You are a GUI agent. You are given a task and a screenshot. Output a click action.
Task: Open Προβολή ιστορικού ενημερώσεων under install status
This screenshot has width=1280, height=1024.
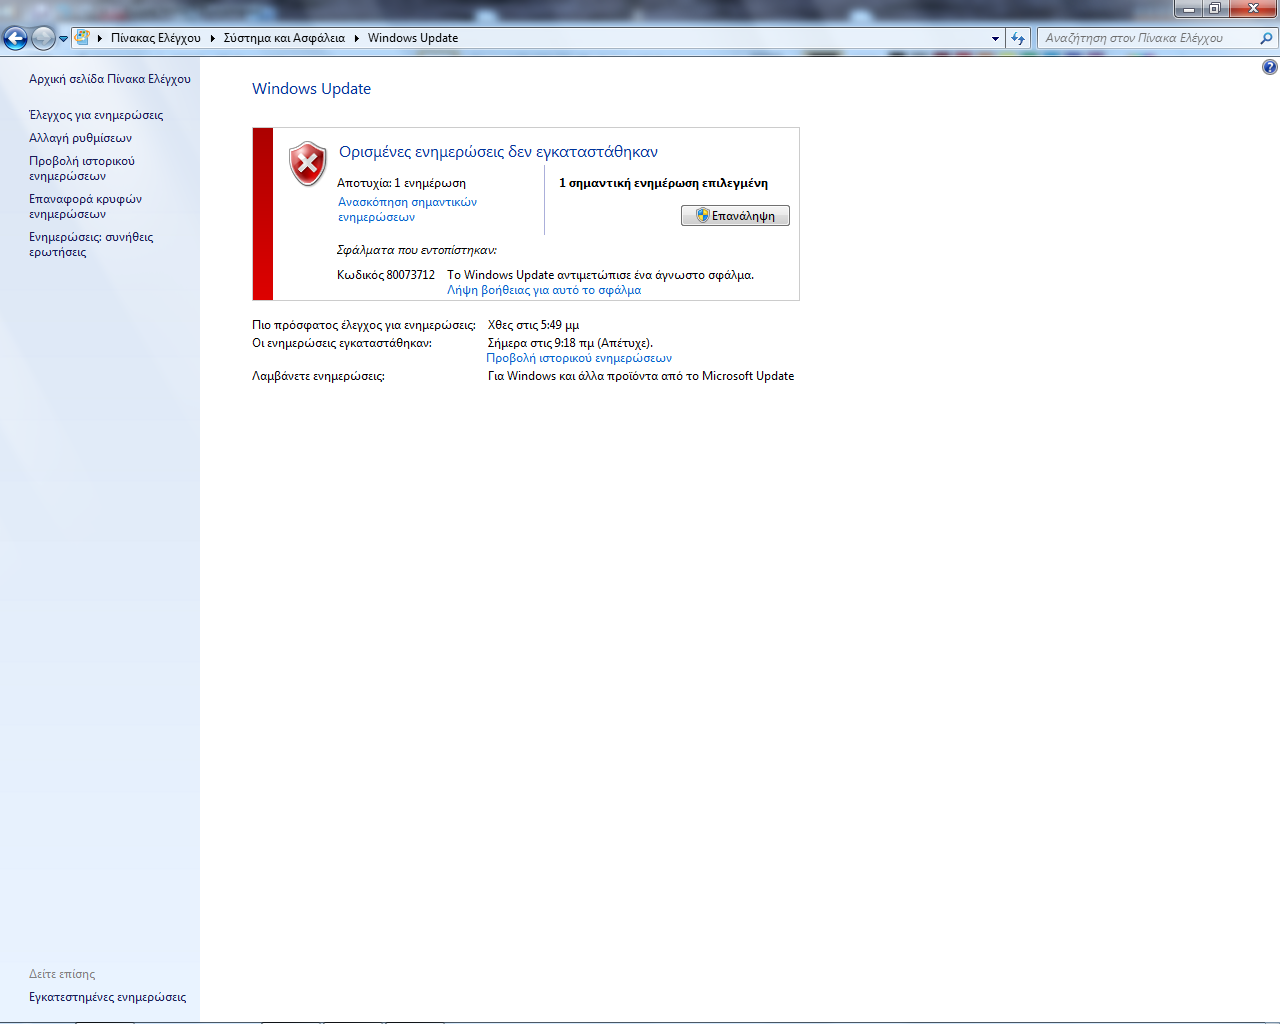coord(579,358)
